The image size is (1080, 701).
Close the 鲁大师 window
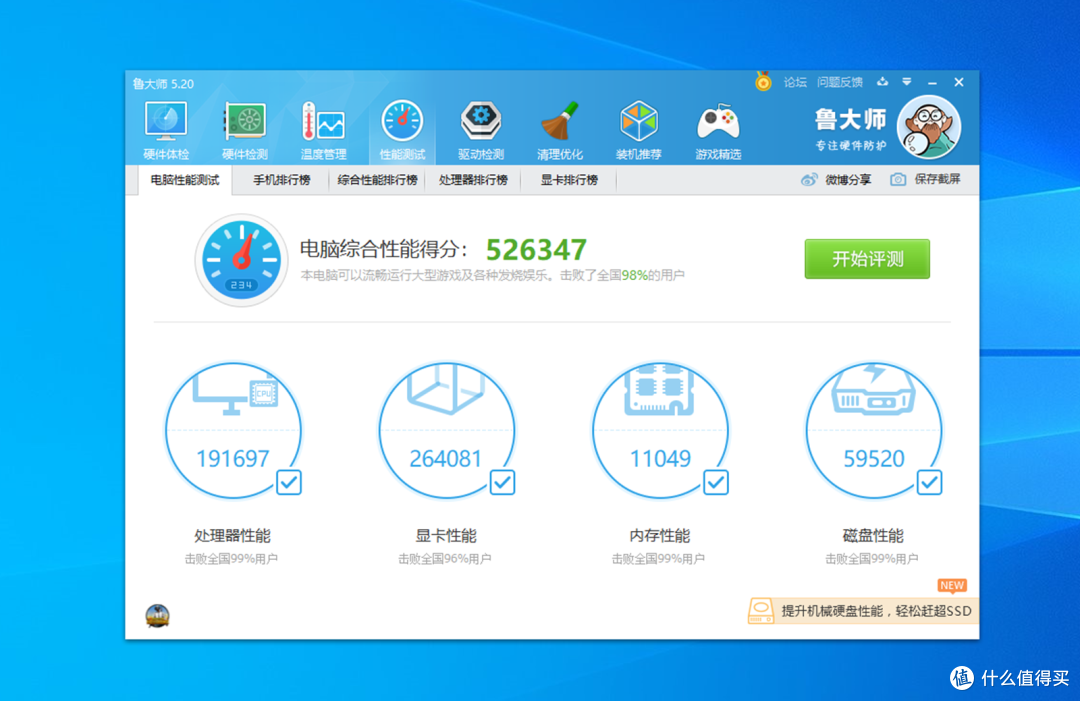pos(959,82)
